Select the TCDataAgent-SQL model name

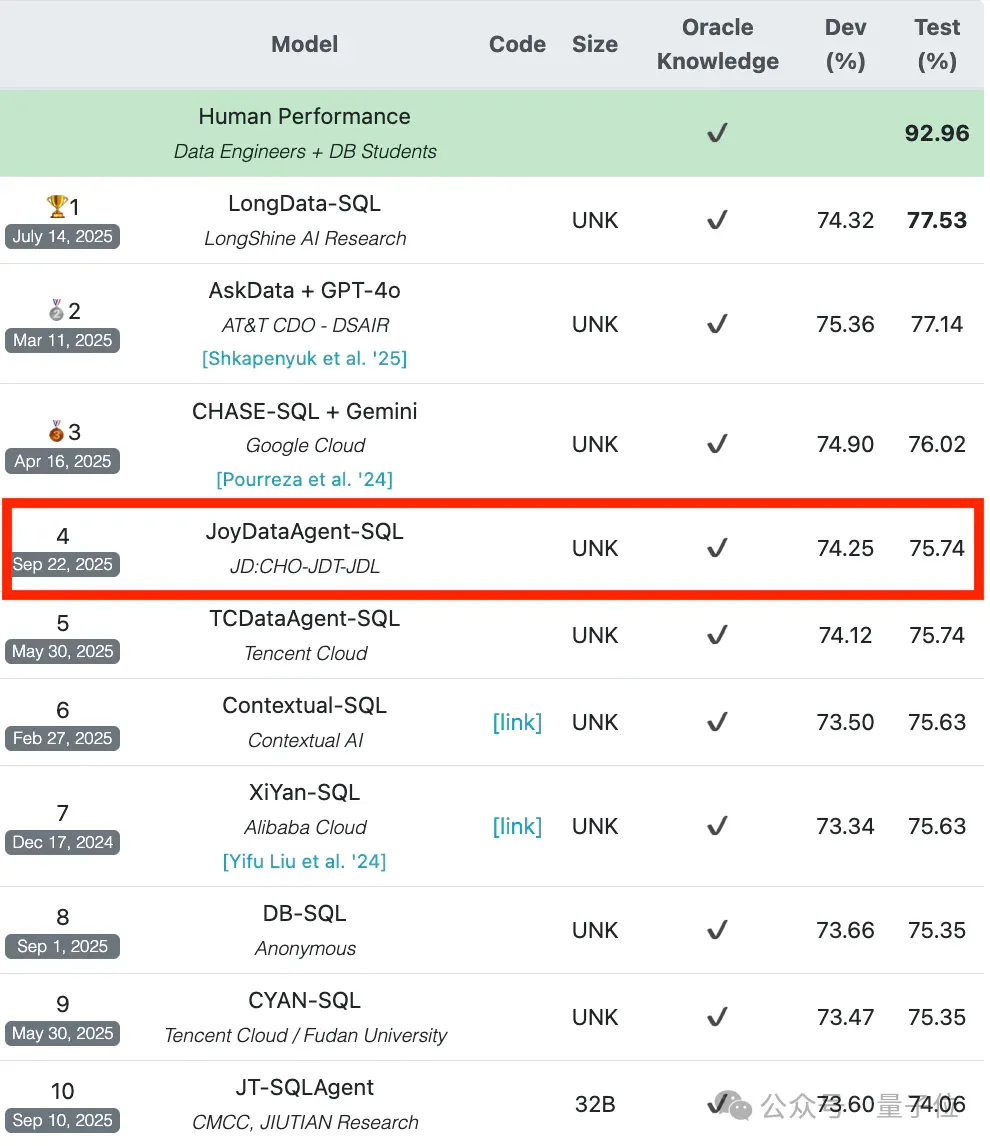pos(305,618)
